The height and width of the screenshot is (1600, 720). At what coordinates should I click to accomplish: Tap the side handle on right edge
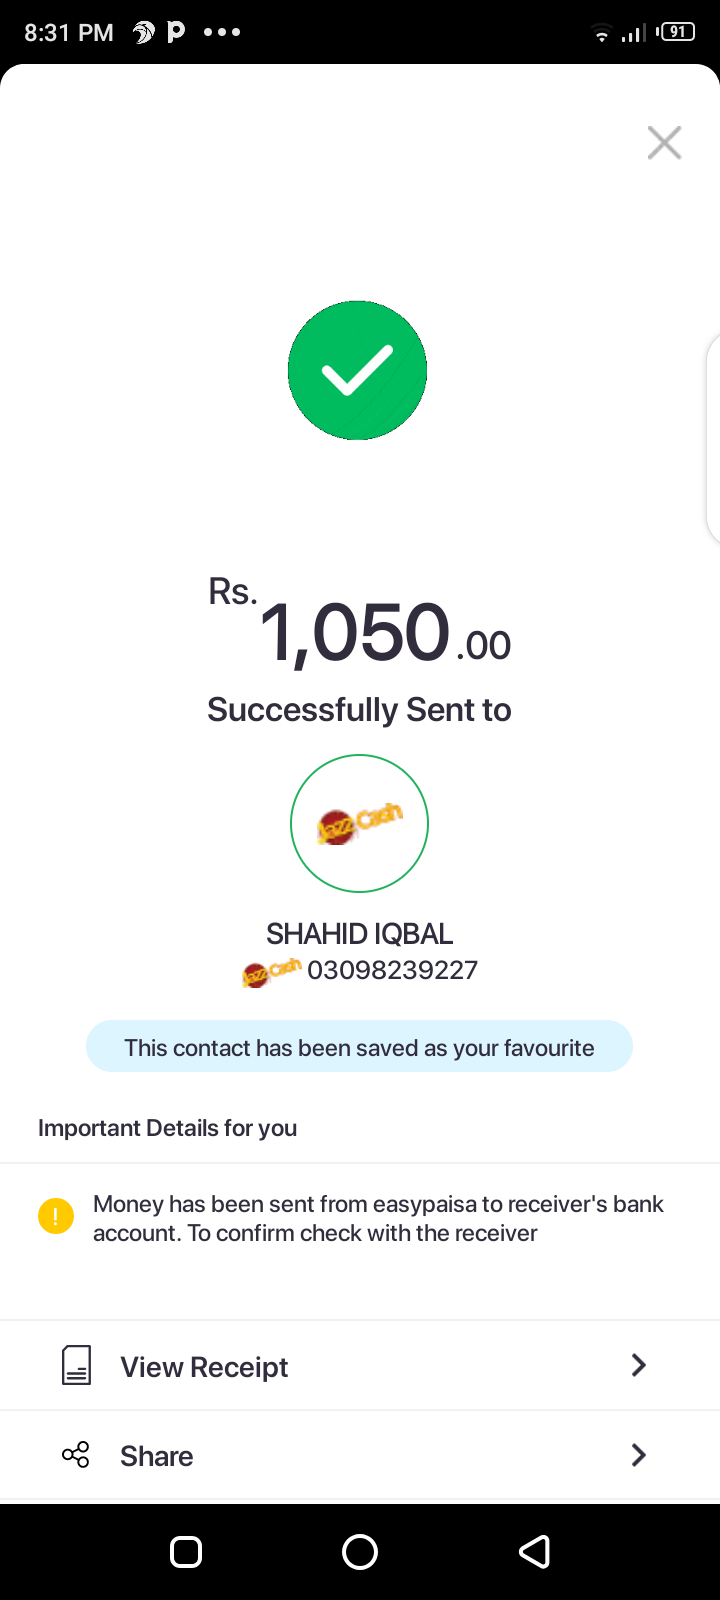[712, 440]
